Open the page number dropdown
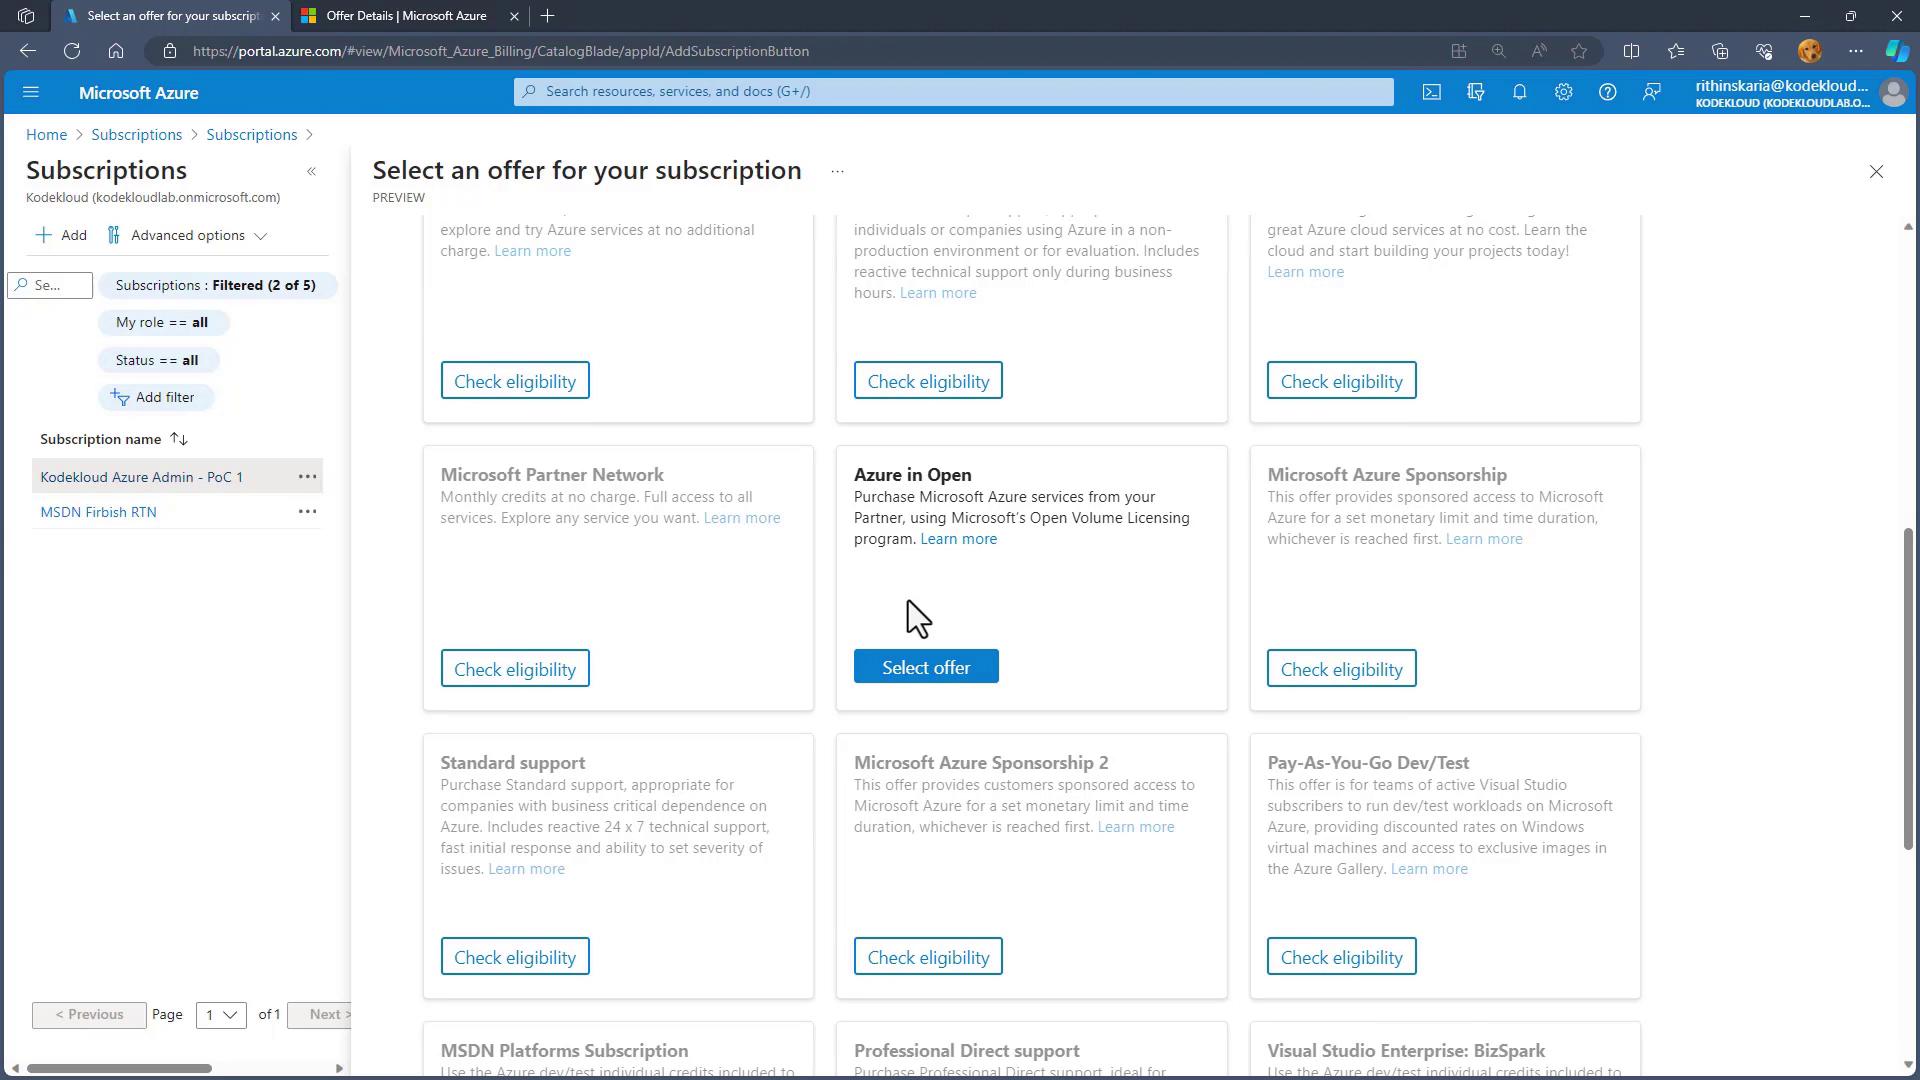 pos(221,1014)
